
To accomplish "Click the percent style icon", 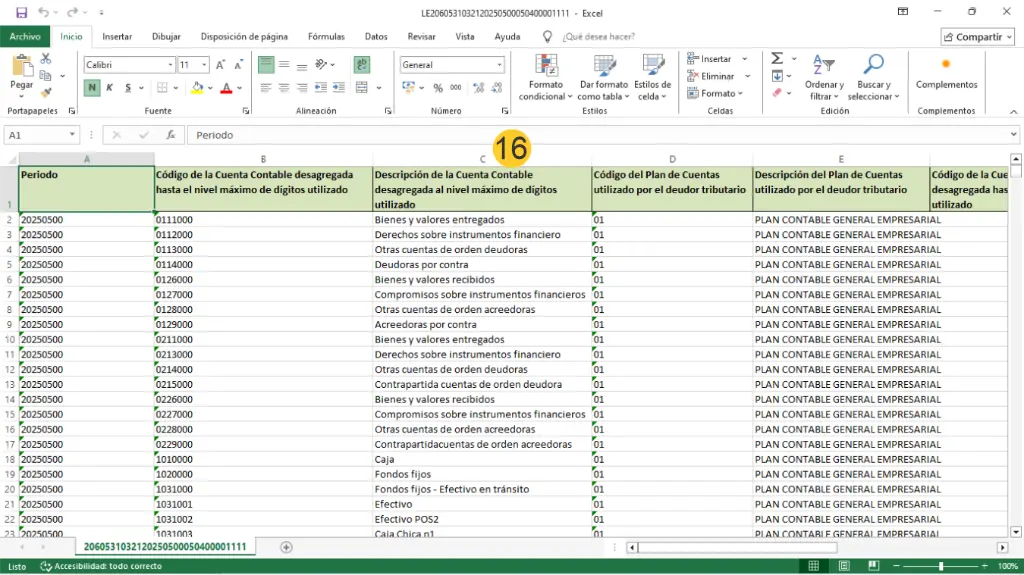I will (x=436, y=88).
